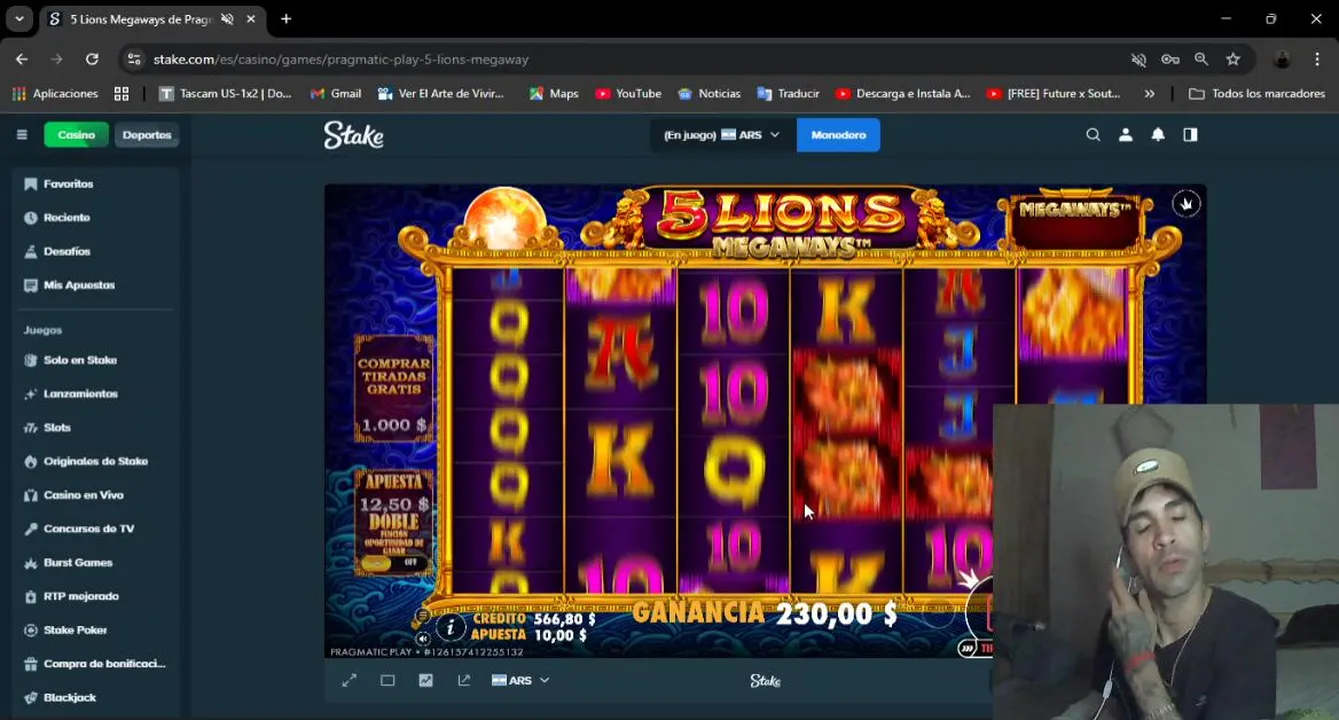Unmute the browser tab audio icon
Viewport: 1339px width, 720px height.
pos(227,19)
